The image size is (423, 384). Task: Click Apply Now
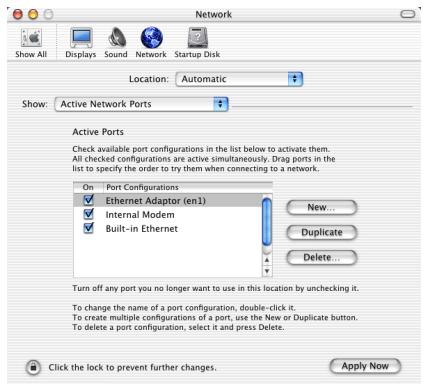[365, 366]
